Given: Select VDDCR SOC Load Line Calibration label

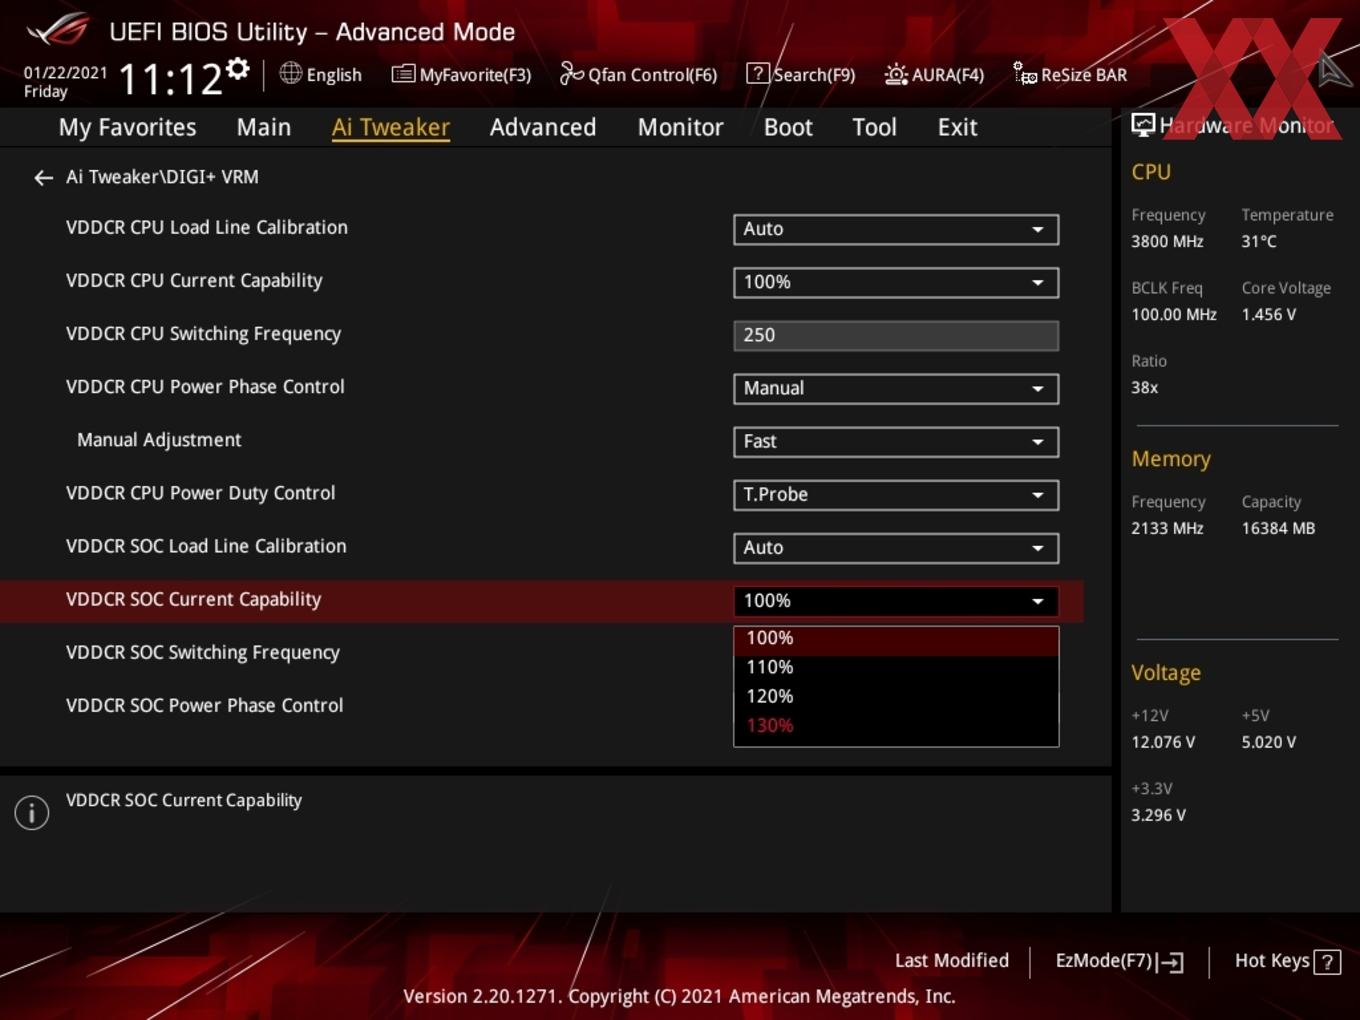Looking at the screenshot, I should (206, 546).
